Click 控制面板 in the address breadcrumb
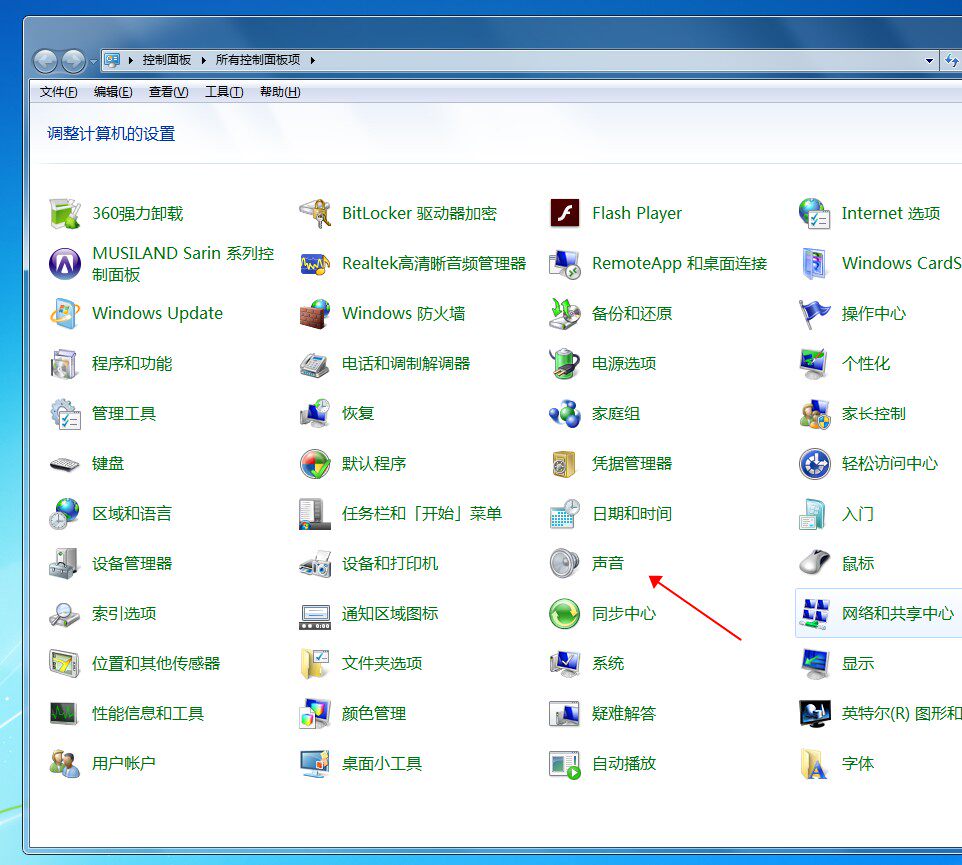Screen dimensions: 962x865 [166, 60]
